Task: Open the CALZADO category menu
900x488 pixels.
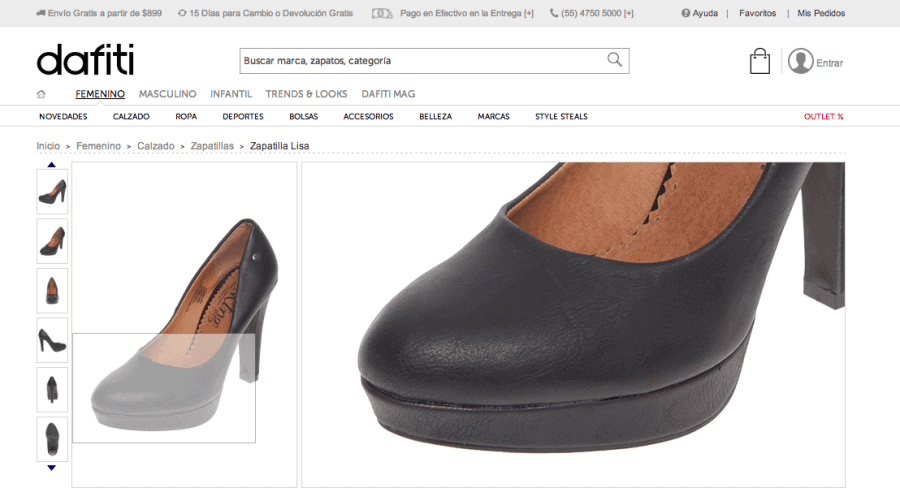Action: click(x=131, y=116)
